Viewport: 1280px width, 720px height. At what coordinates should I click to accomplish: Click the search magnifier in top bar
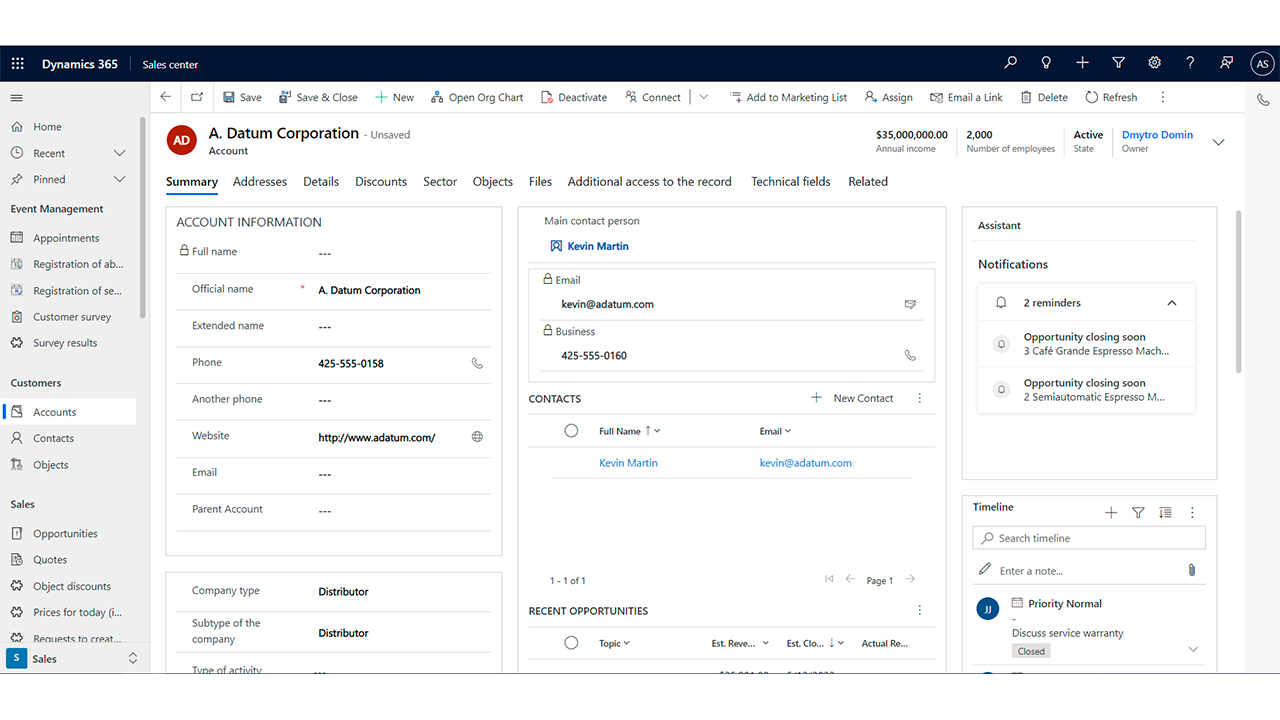point(1010,63)
